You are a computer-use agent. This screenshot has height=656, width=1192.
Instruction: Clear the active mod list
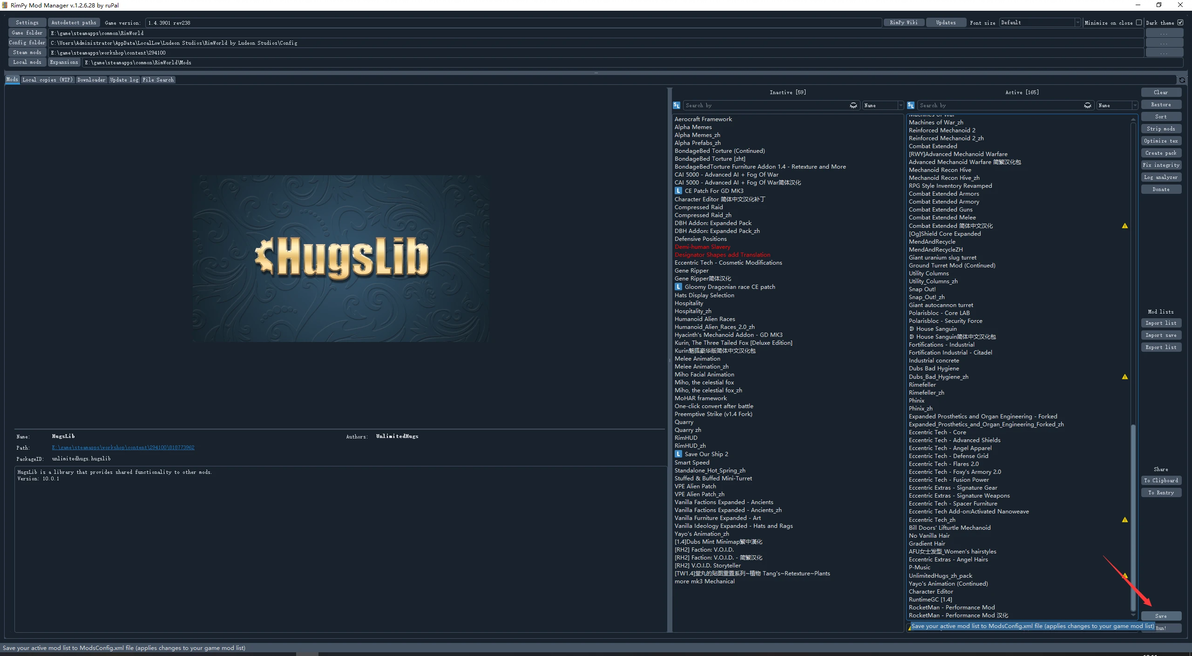point(1161,92)
